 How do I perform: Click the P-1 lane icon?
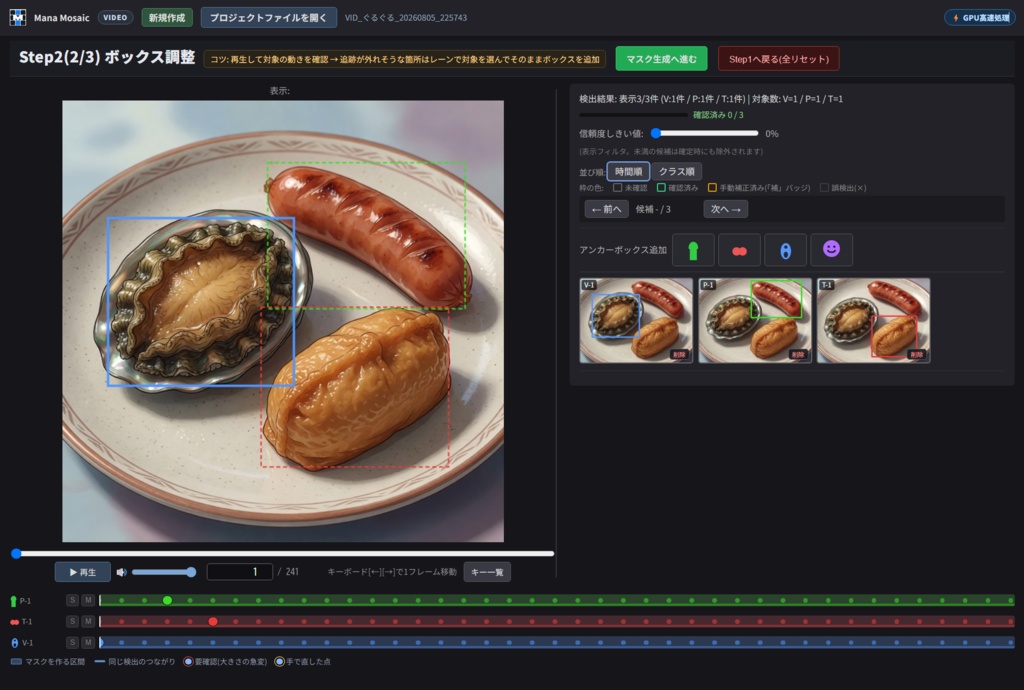(x=14, y=601)
